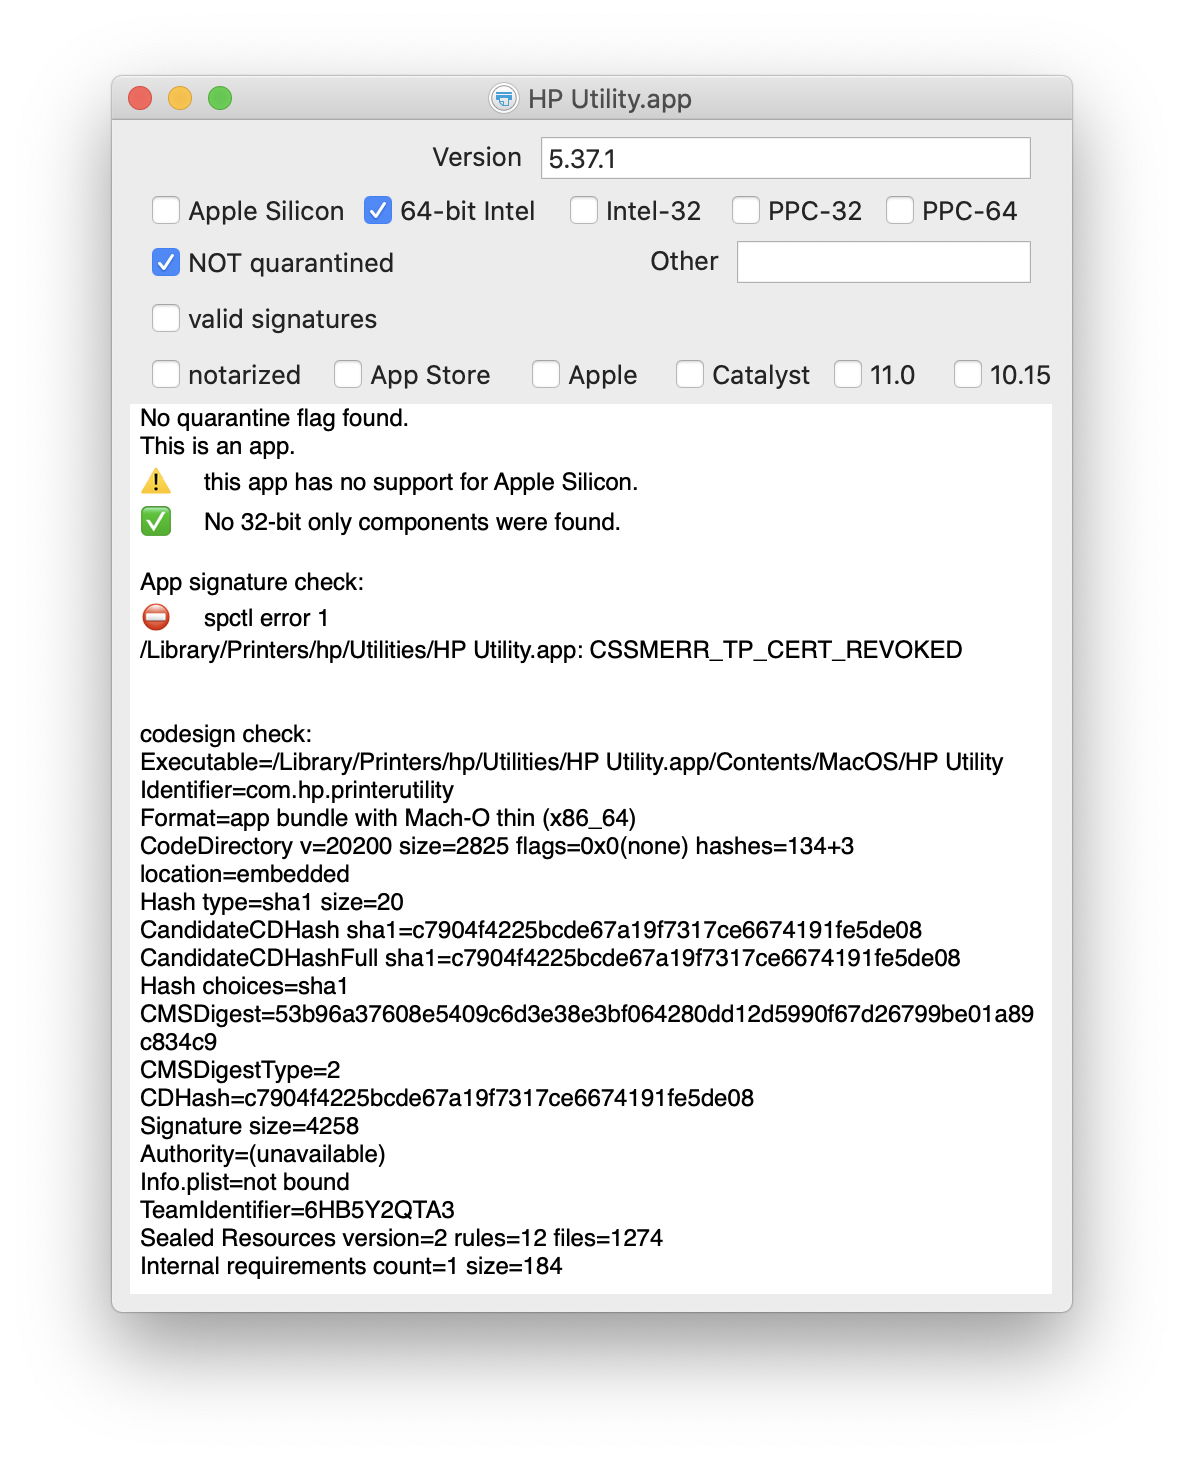The width and height of the screenshot is (1184, 1460).
Task: Click 'No 32-bit only components were found.' line
Action: [412, 522]
